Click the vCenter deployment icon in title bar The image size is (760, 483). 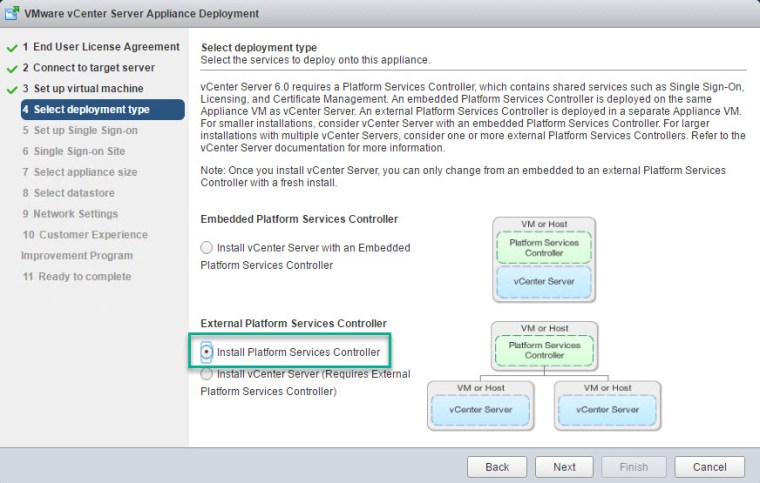tap(14, 14)
